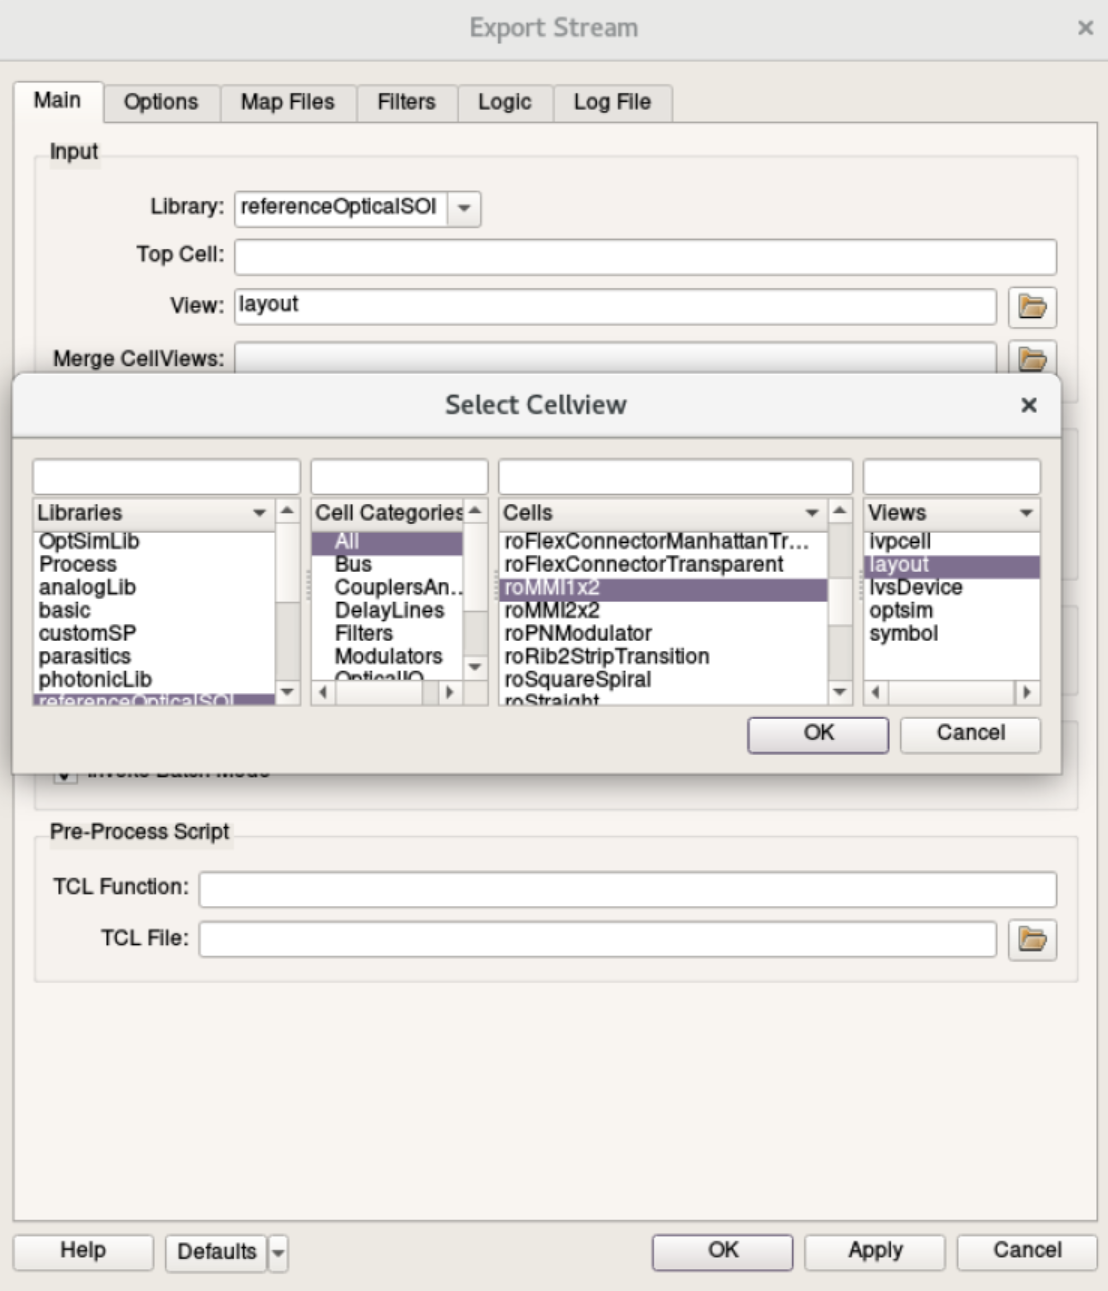Viewport: 1108px width, 1291px height.
Task: Select the All cell category
Action: 387,542
